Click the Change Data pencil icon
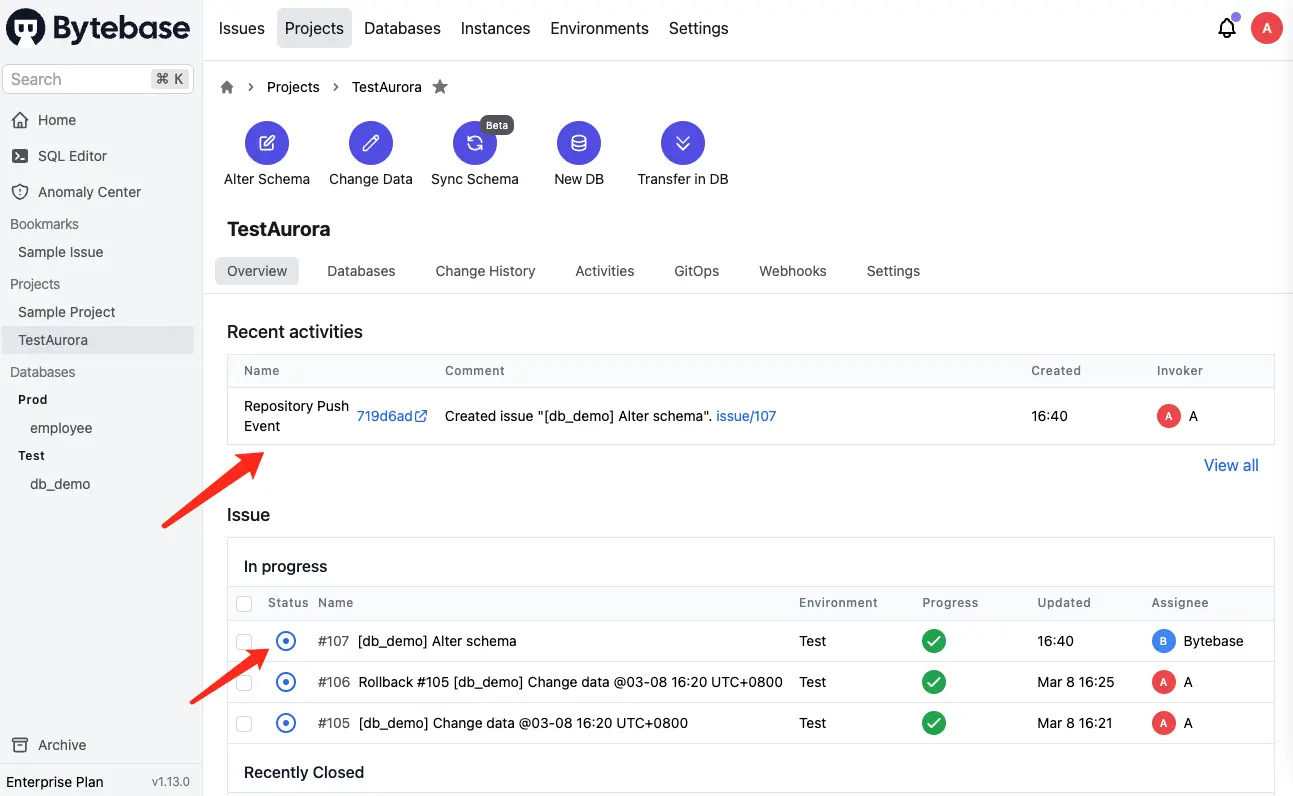Viewport: 1293px width, 796px height. [x=371, y=144]
